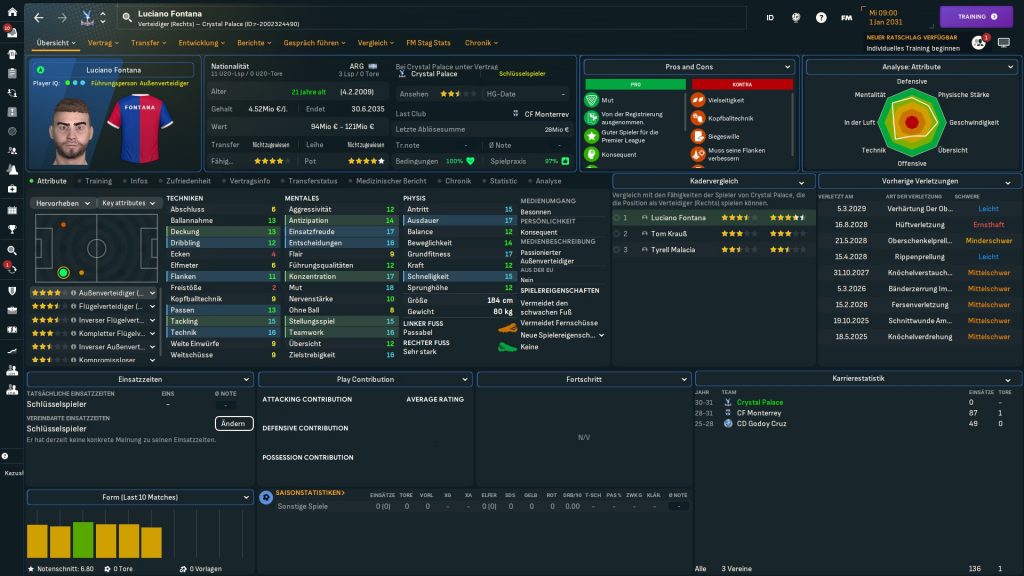The image size is (1024, 576).
Task: Click the green position dot on pitch
Action: tap(63, 272)
